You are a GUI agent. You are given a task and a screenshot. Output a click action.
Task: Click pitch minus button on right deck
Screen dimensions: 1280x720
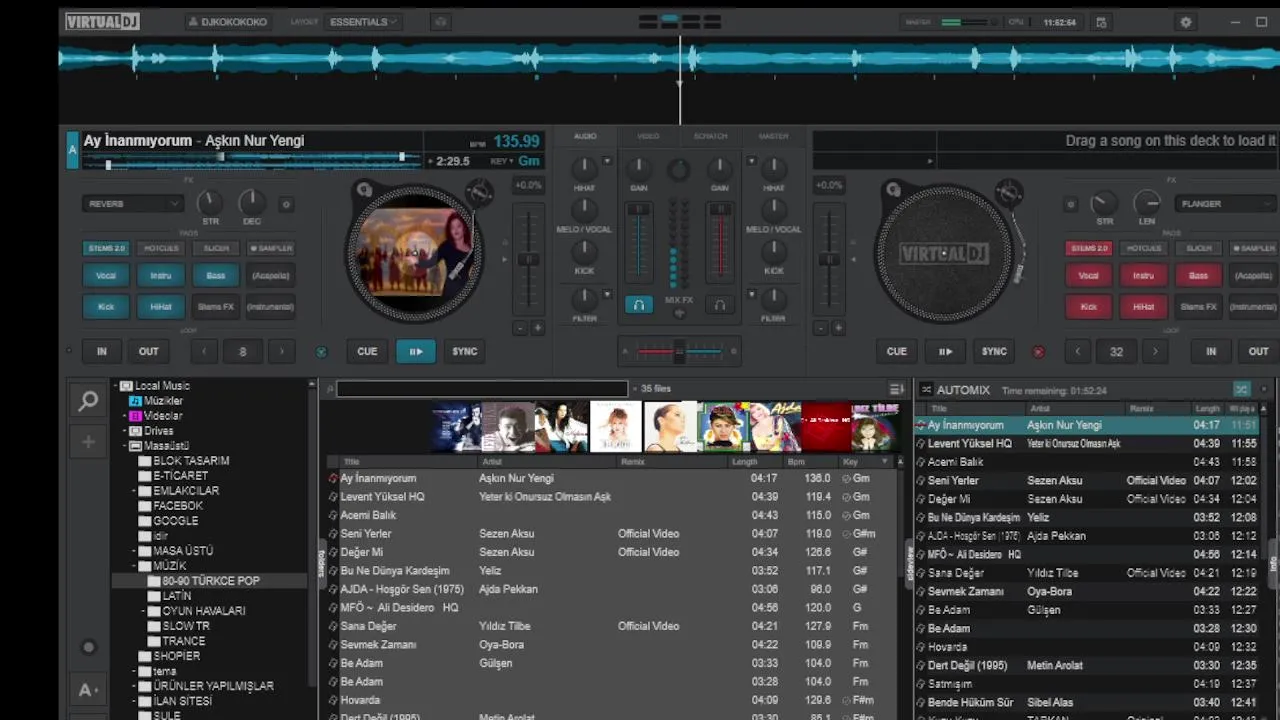point(821,328)
